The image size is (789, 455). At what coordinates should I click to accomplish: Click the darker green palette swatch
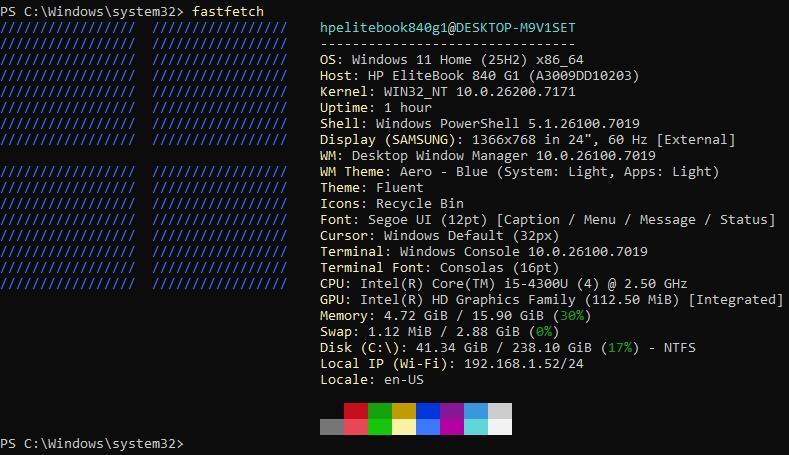tap(380, 411)
